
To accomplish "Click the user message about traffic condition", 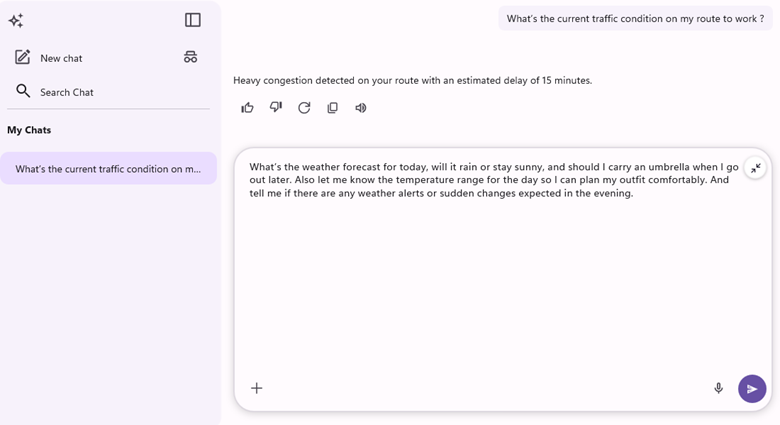I will click(635, 19).
